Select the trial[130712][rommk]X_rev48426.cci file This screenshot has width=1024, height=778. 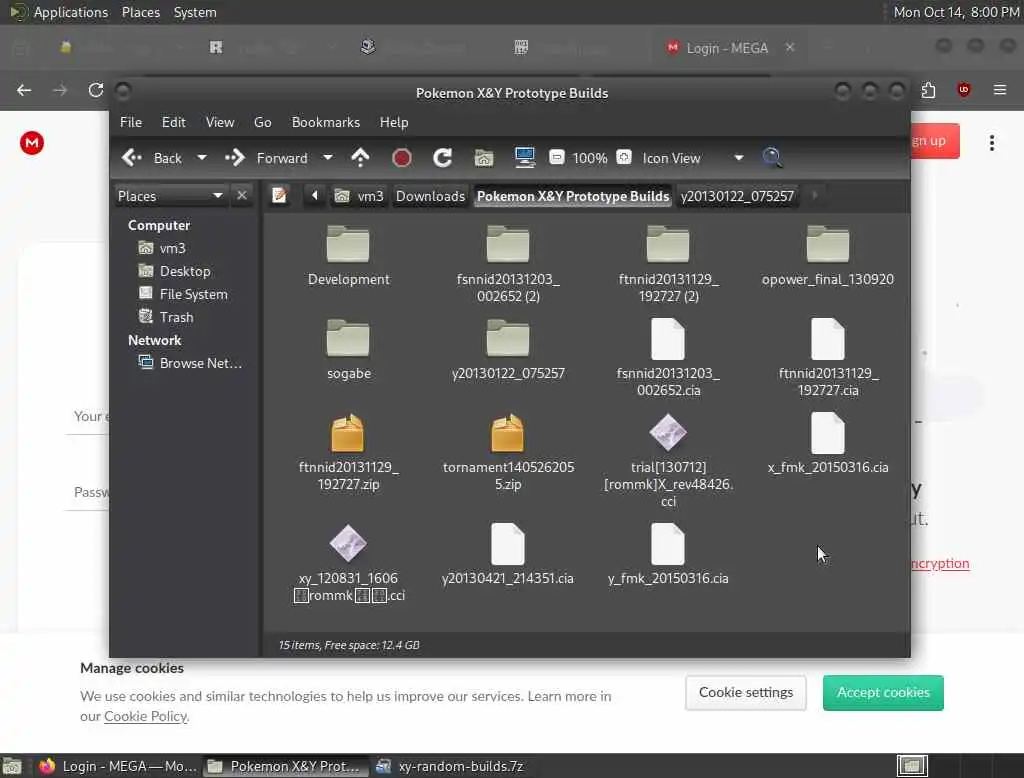tap(667, 460)
